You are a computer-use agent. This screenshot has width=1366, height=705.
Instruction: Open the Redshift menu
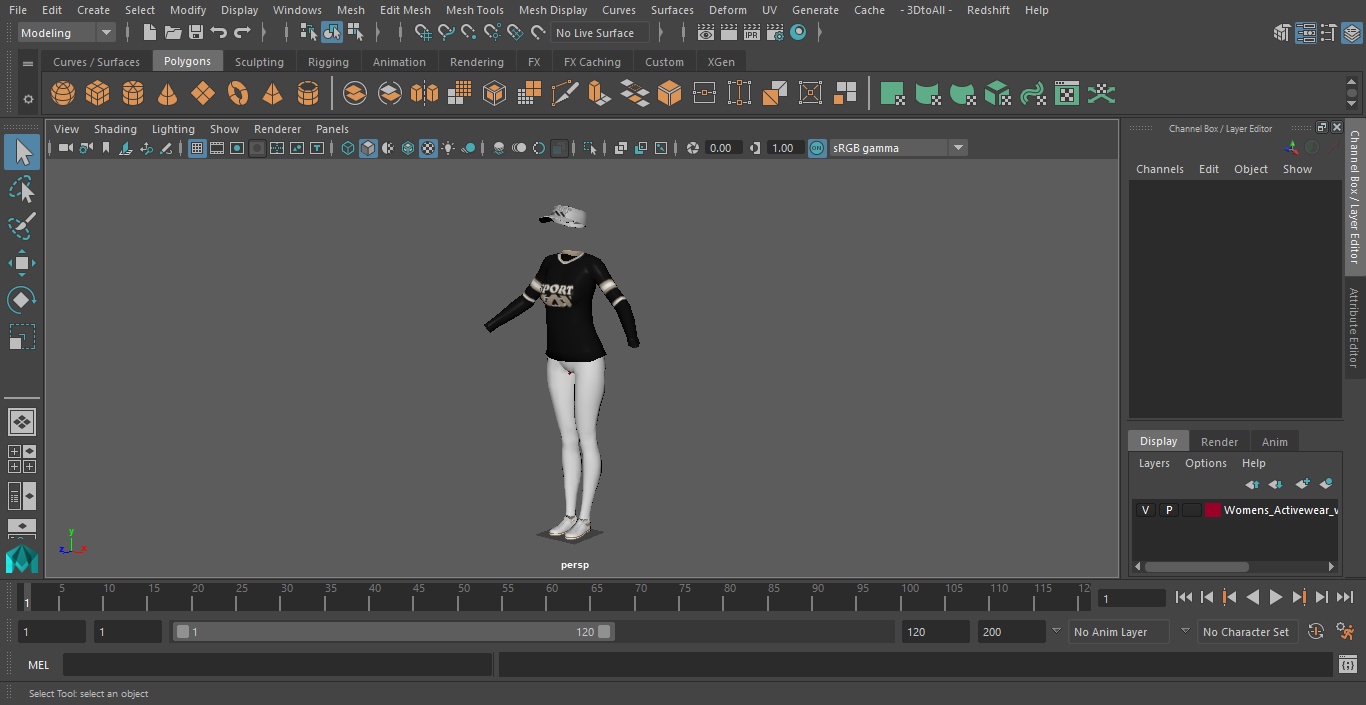tap(988, 10)
